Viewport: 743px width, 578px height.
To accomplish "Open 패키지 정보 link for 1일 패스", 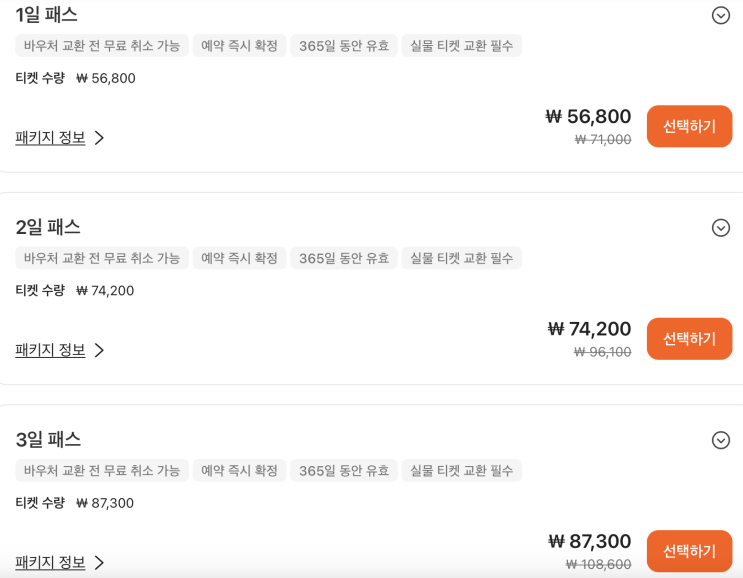I will click(x=51, y=138).
